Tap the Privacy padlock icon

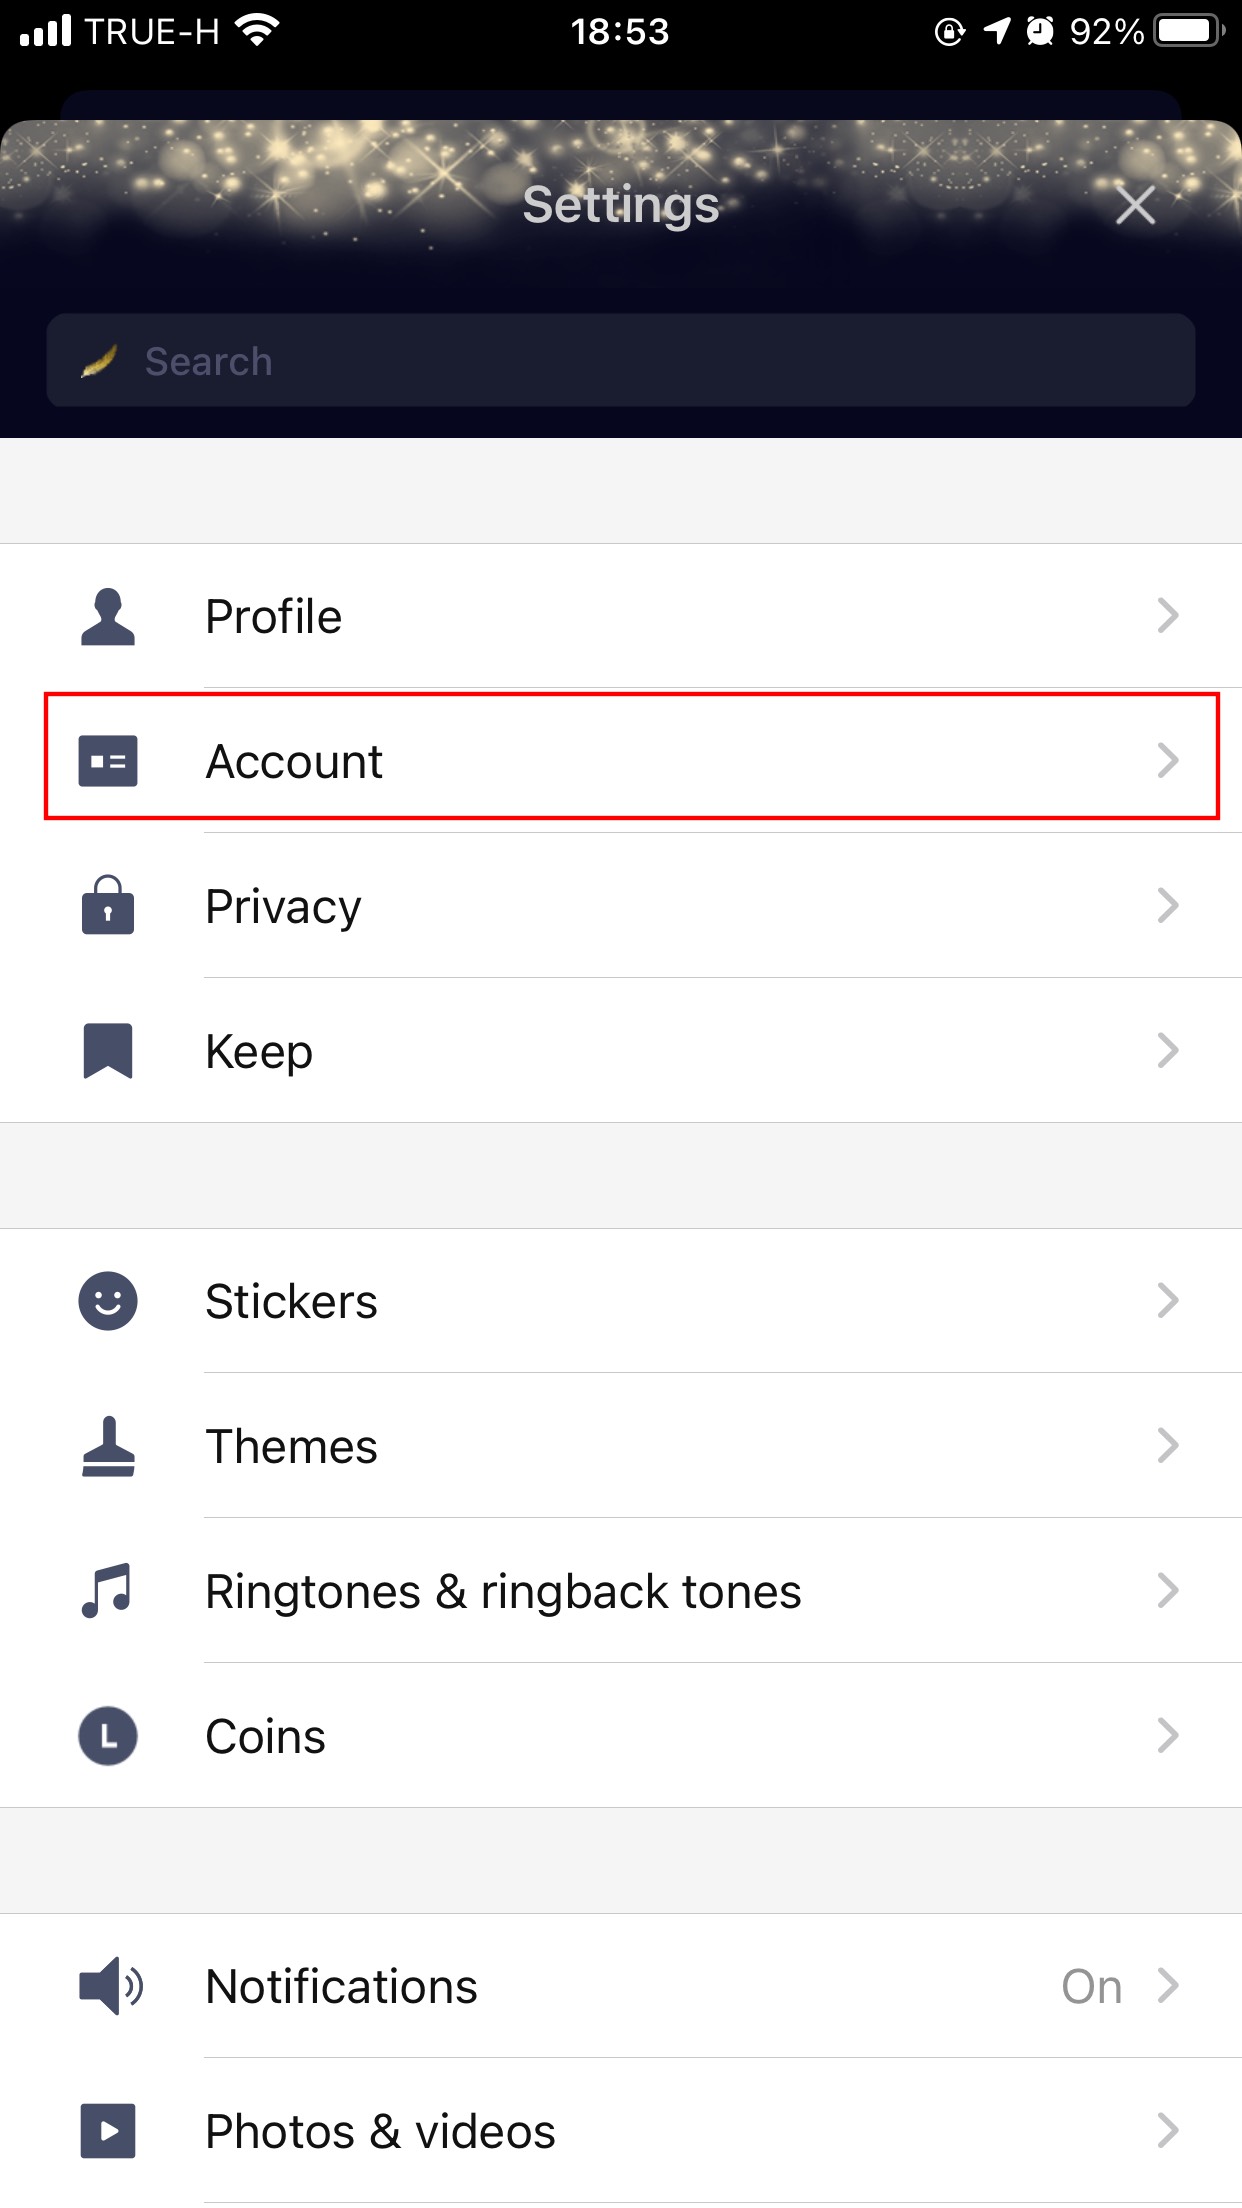[x=108, y=905]
